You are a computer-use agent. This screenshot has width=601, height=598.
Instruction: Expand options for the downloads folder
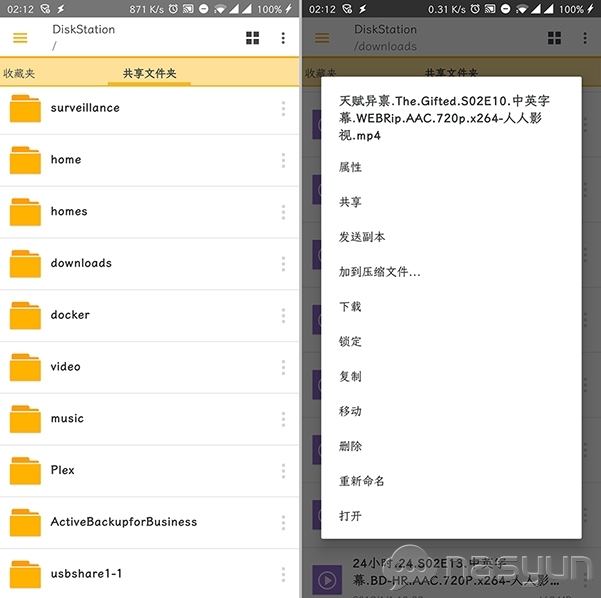pyautogui.click(x=283, y=264)
